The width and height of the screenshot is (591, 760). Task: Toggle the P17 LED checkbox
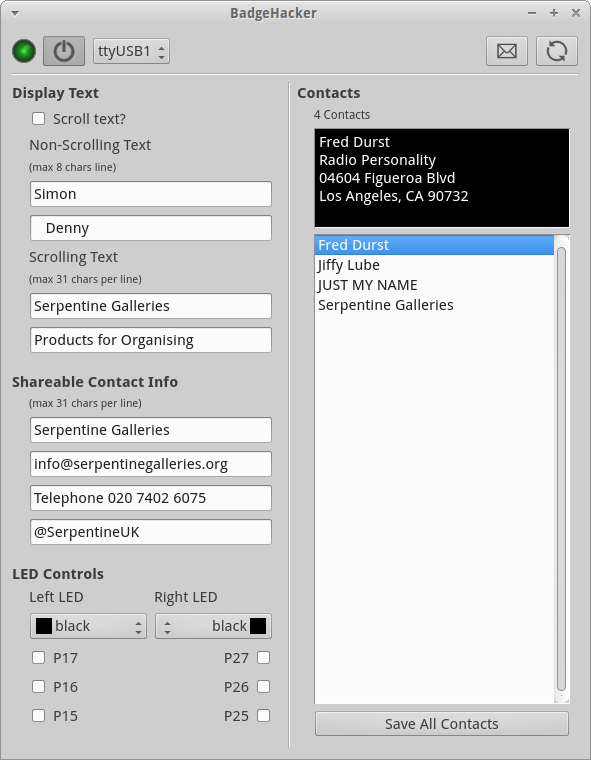[38, 658]
